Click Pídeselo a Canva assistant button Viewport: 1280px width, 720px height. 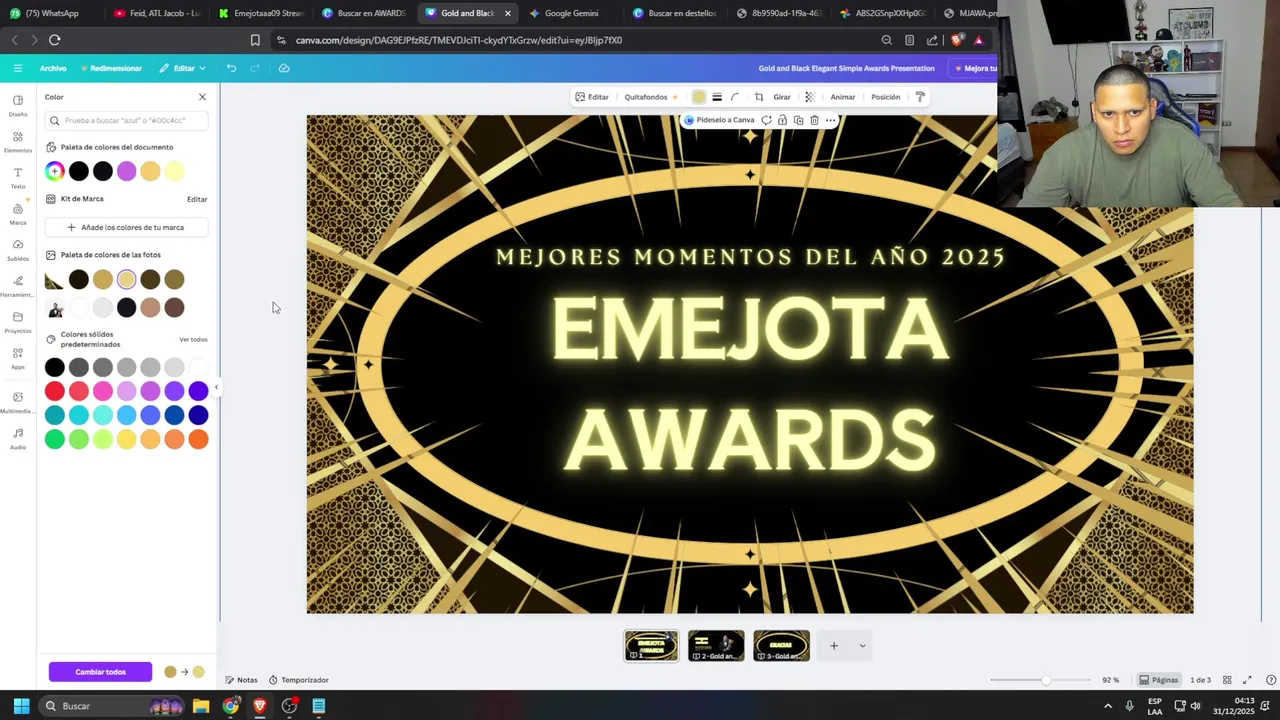pyautogui.click(x=719, y=120)
